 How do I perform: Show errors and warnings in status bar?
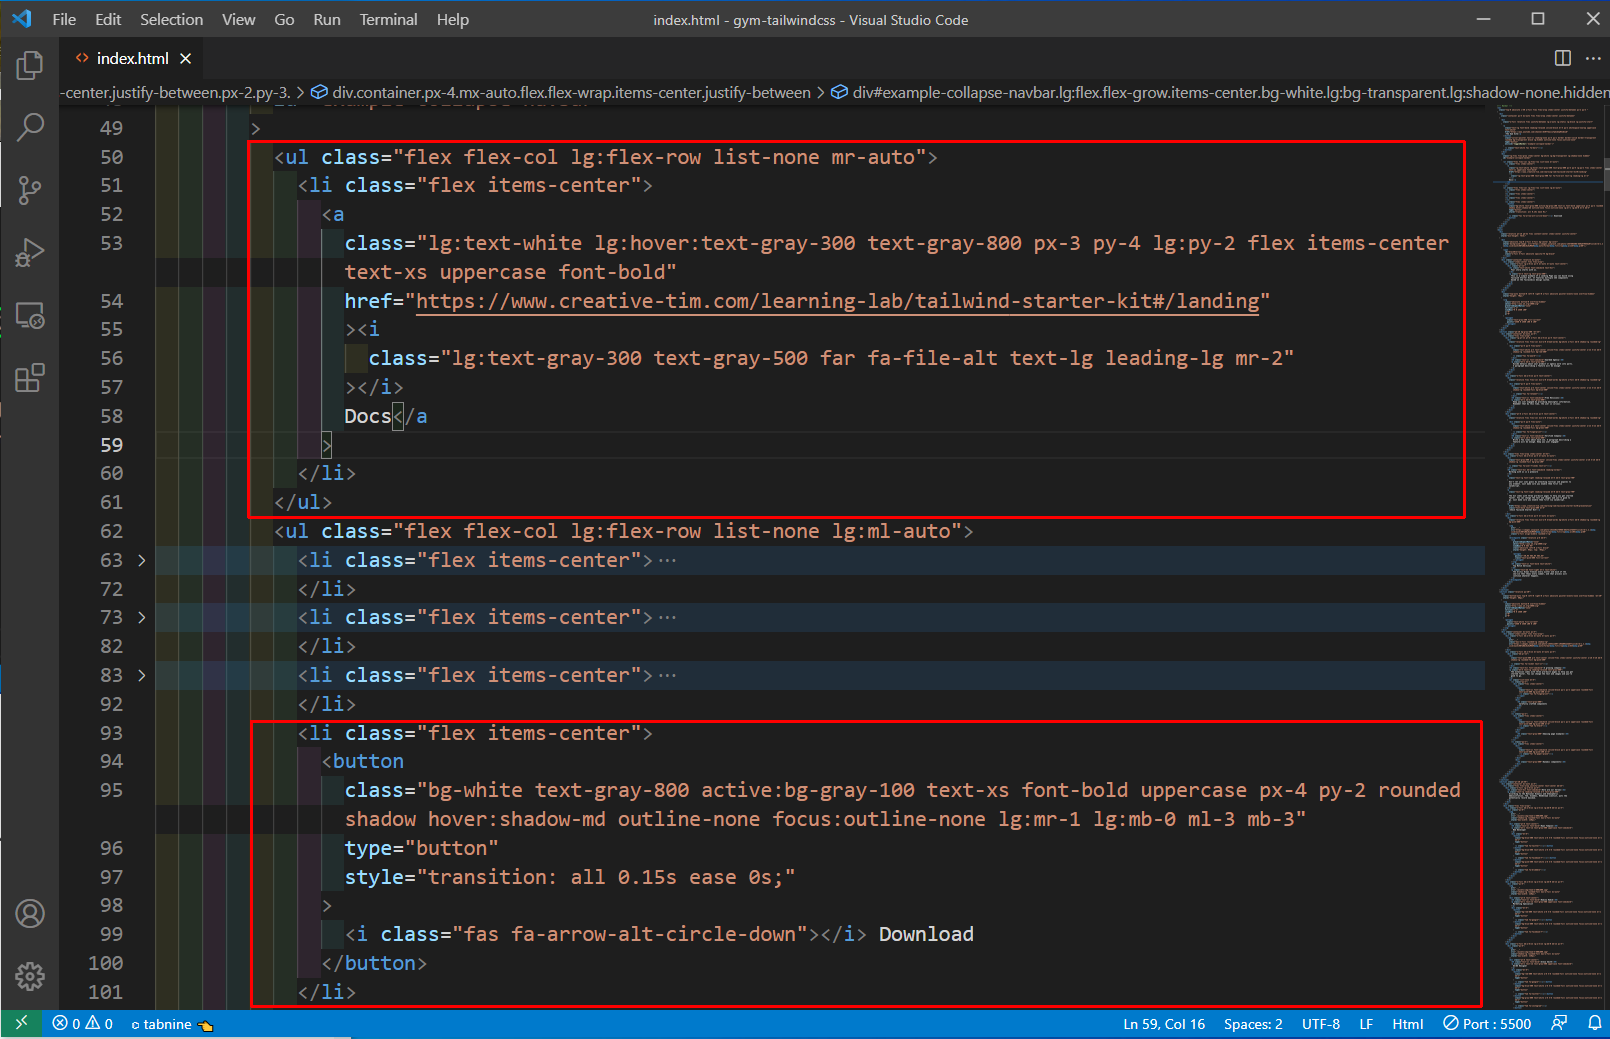click(x=83, y=1024)
